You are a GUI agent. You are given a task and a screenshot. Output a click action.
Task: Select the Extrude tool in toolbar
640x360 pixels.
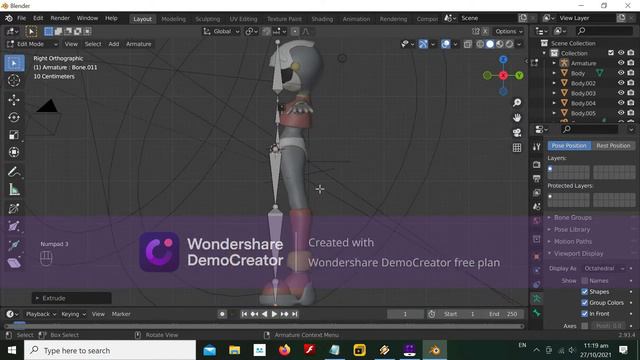click(14, 244)
